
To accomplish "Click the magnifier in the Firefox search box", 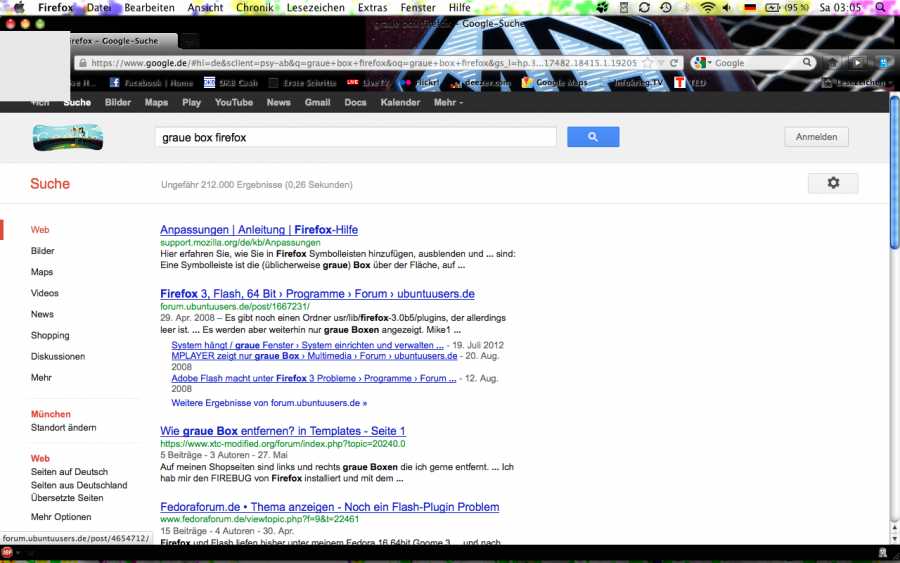I will (x=807, y=63).
